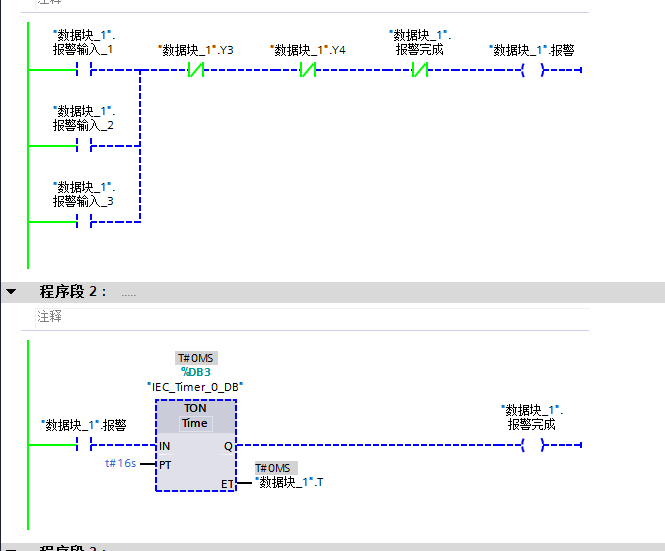Select the 报警输入_3 contact symbol
Viewport: 665px width, 551px height.
[84, 221]
